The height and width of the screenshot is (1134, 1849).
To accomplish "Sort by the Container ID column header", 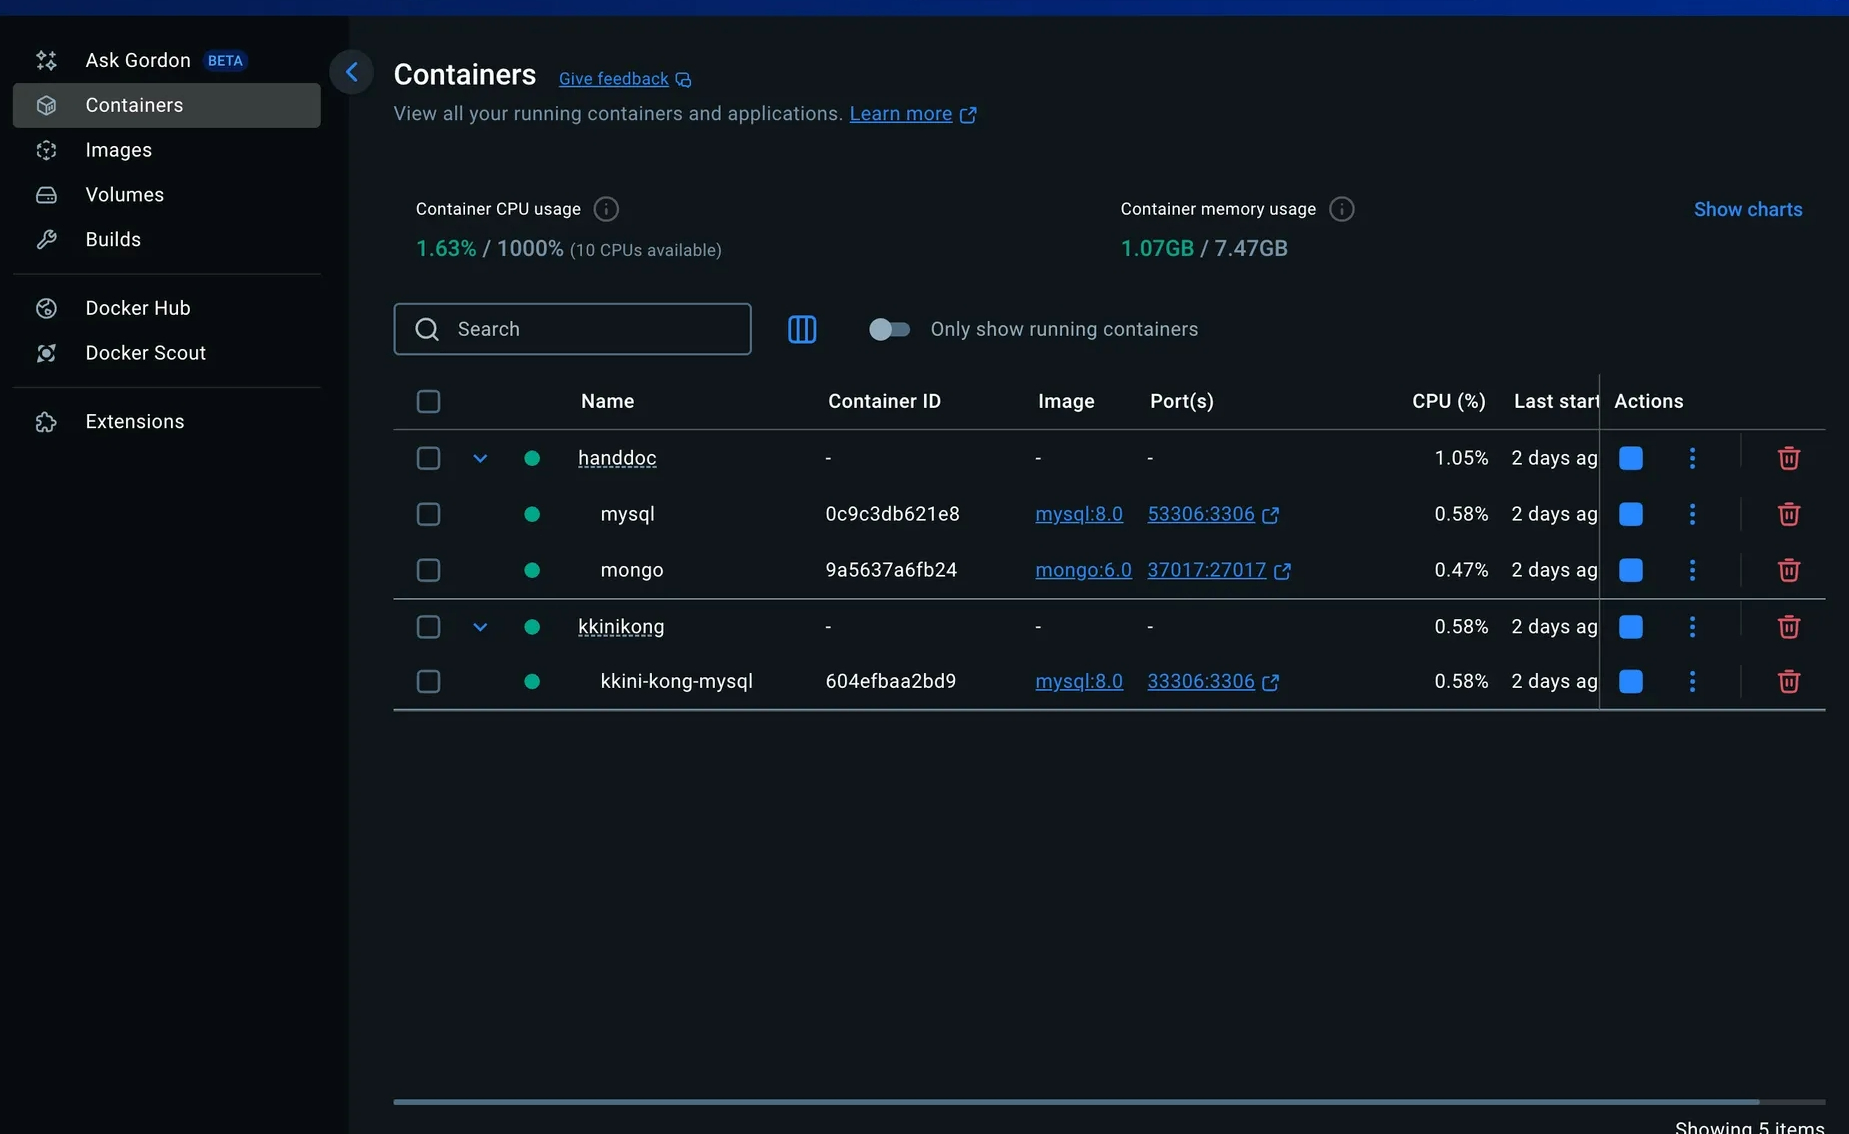I will [884, 401].
